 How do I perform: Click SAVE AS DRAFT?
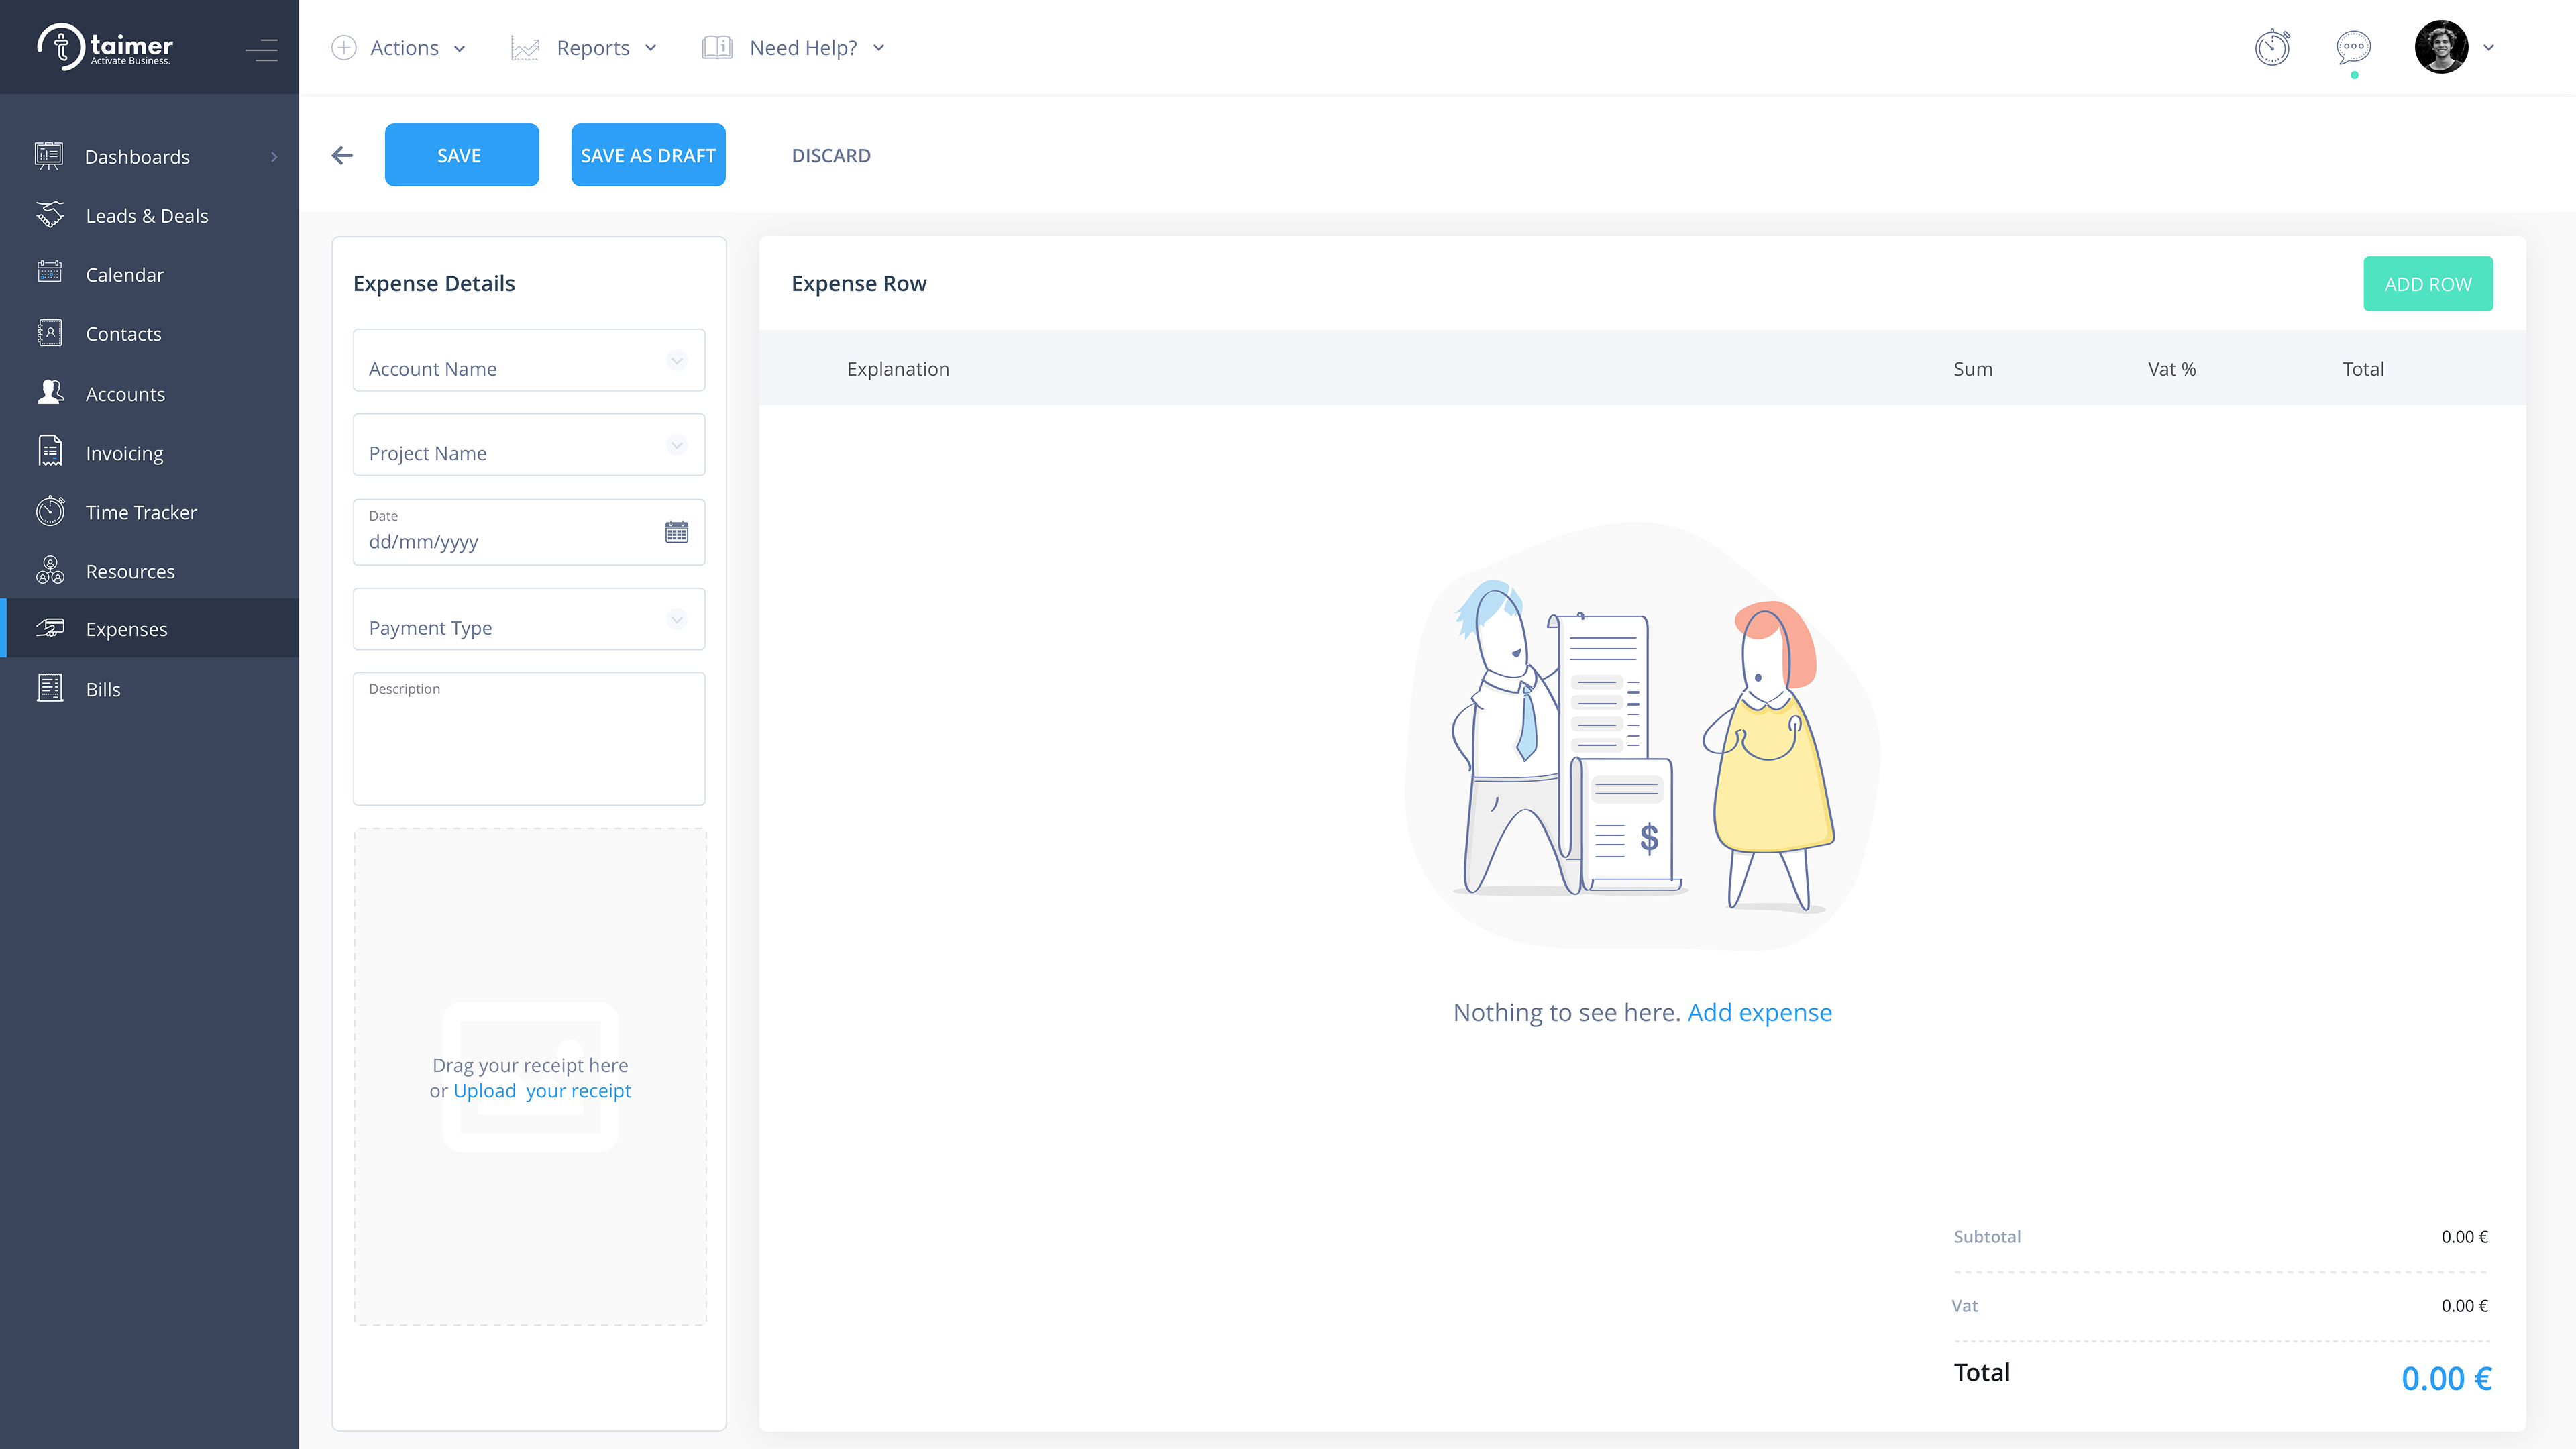coord(648,155)
